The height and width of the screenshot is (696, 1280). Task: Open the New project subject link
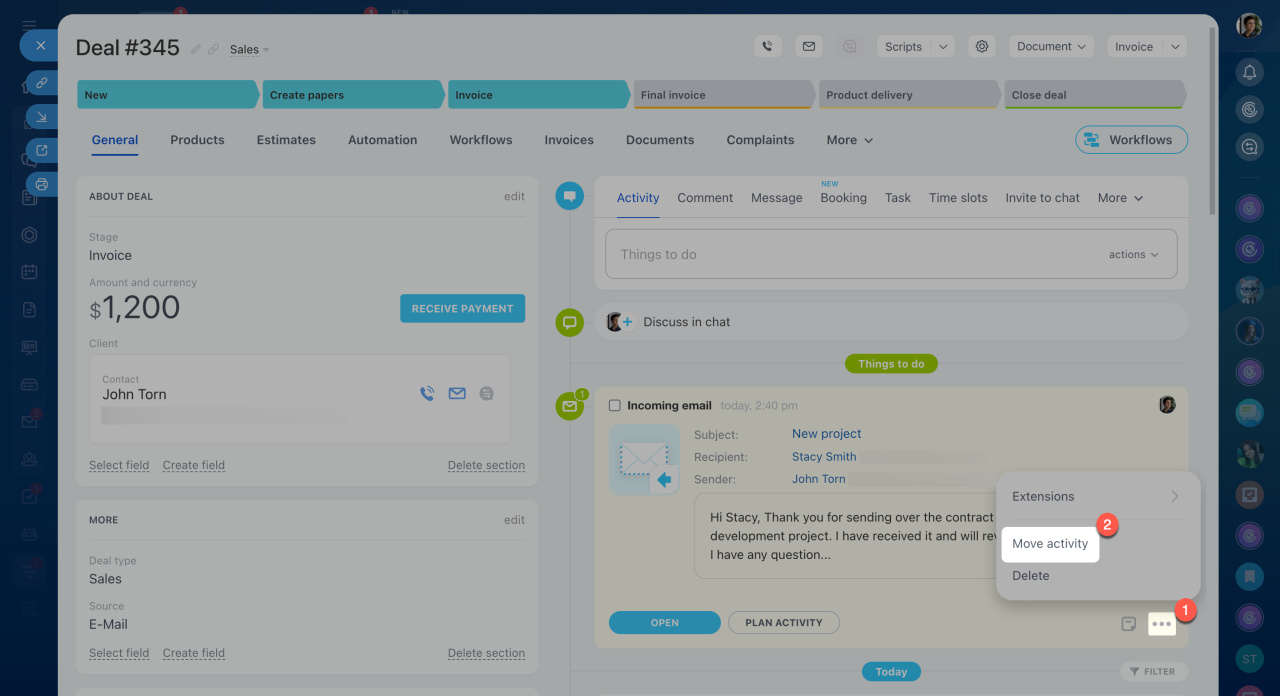[826, 434]
